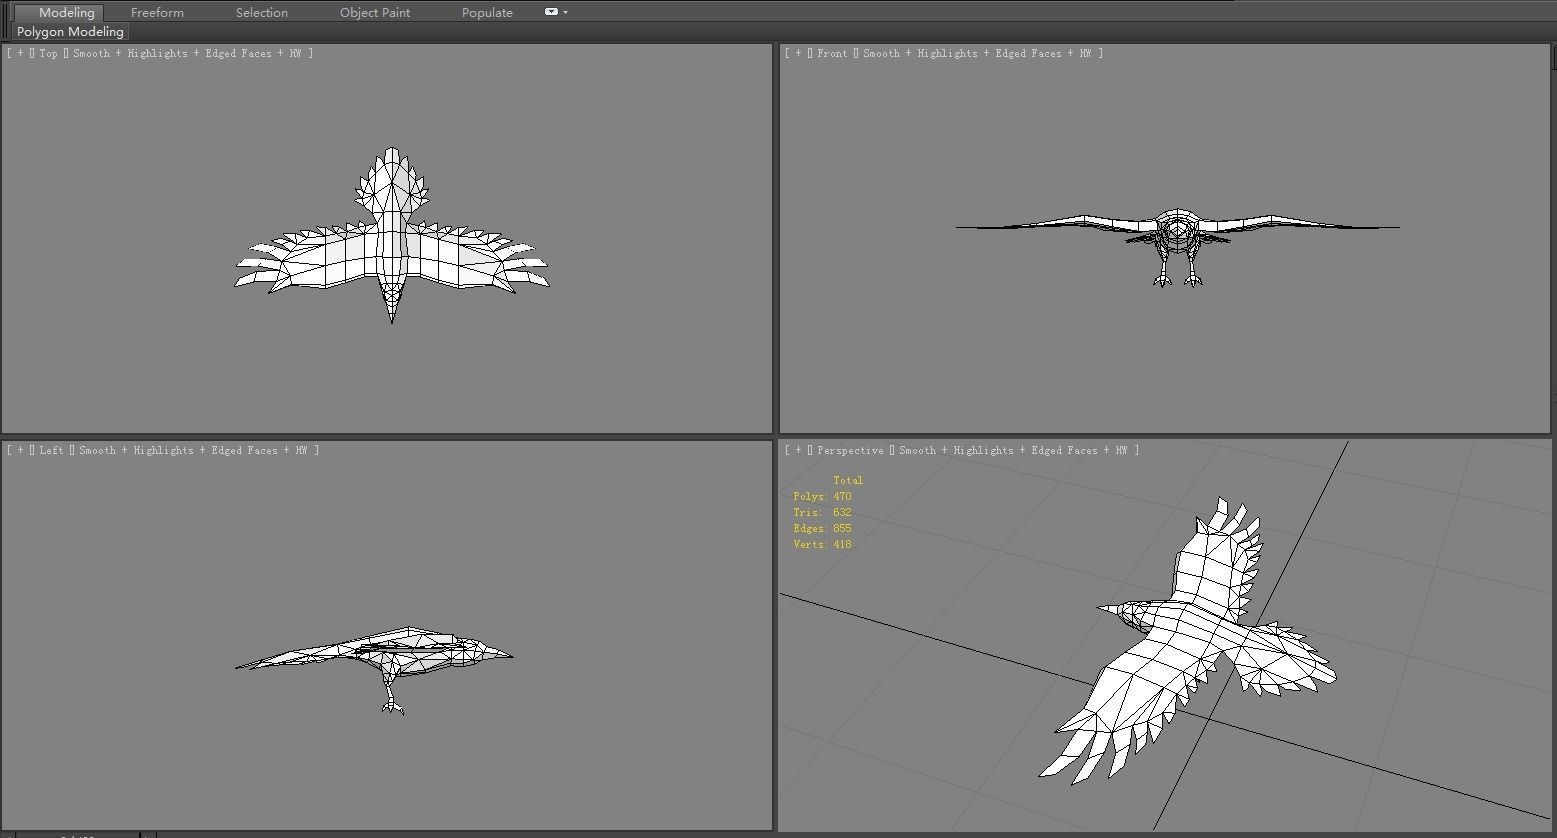Open the [+] menu of the Perspective viewport
Image resolution: width=1557 pixels, height=838 pixels.
[798, 450]
